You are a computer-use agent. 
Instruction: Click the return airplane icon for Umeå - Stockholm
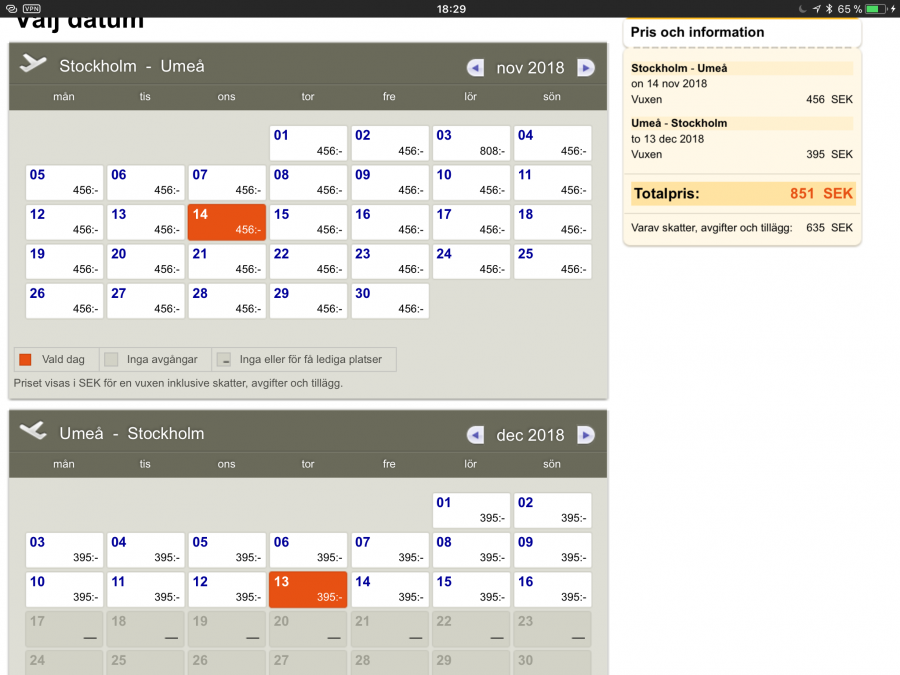pos(33,431)
